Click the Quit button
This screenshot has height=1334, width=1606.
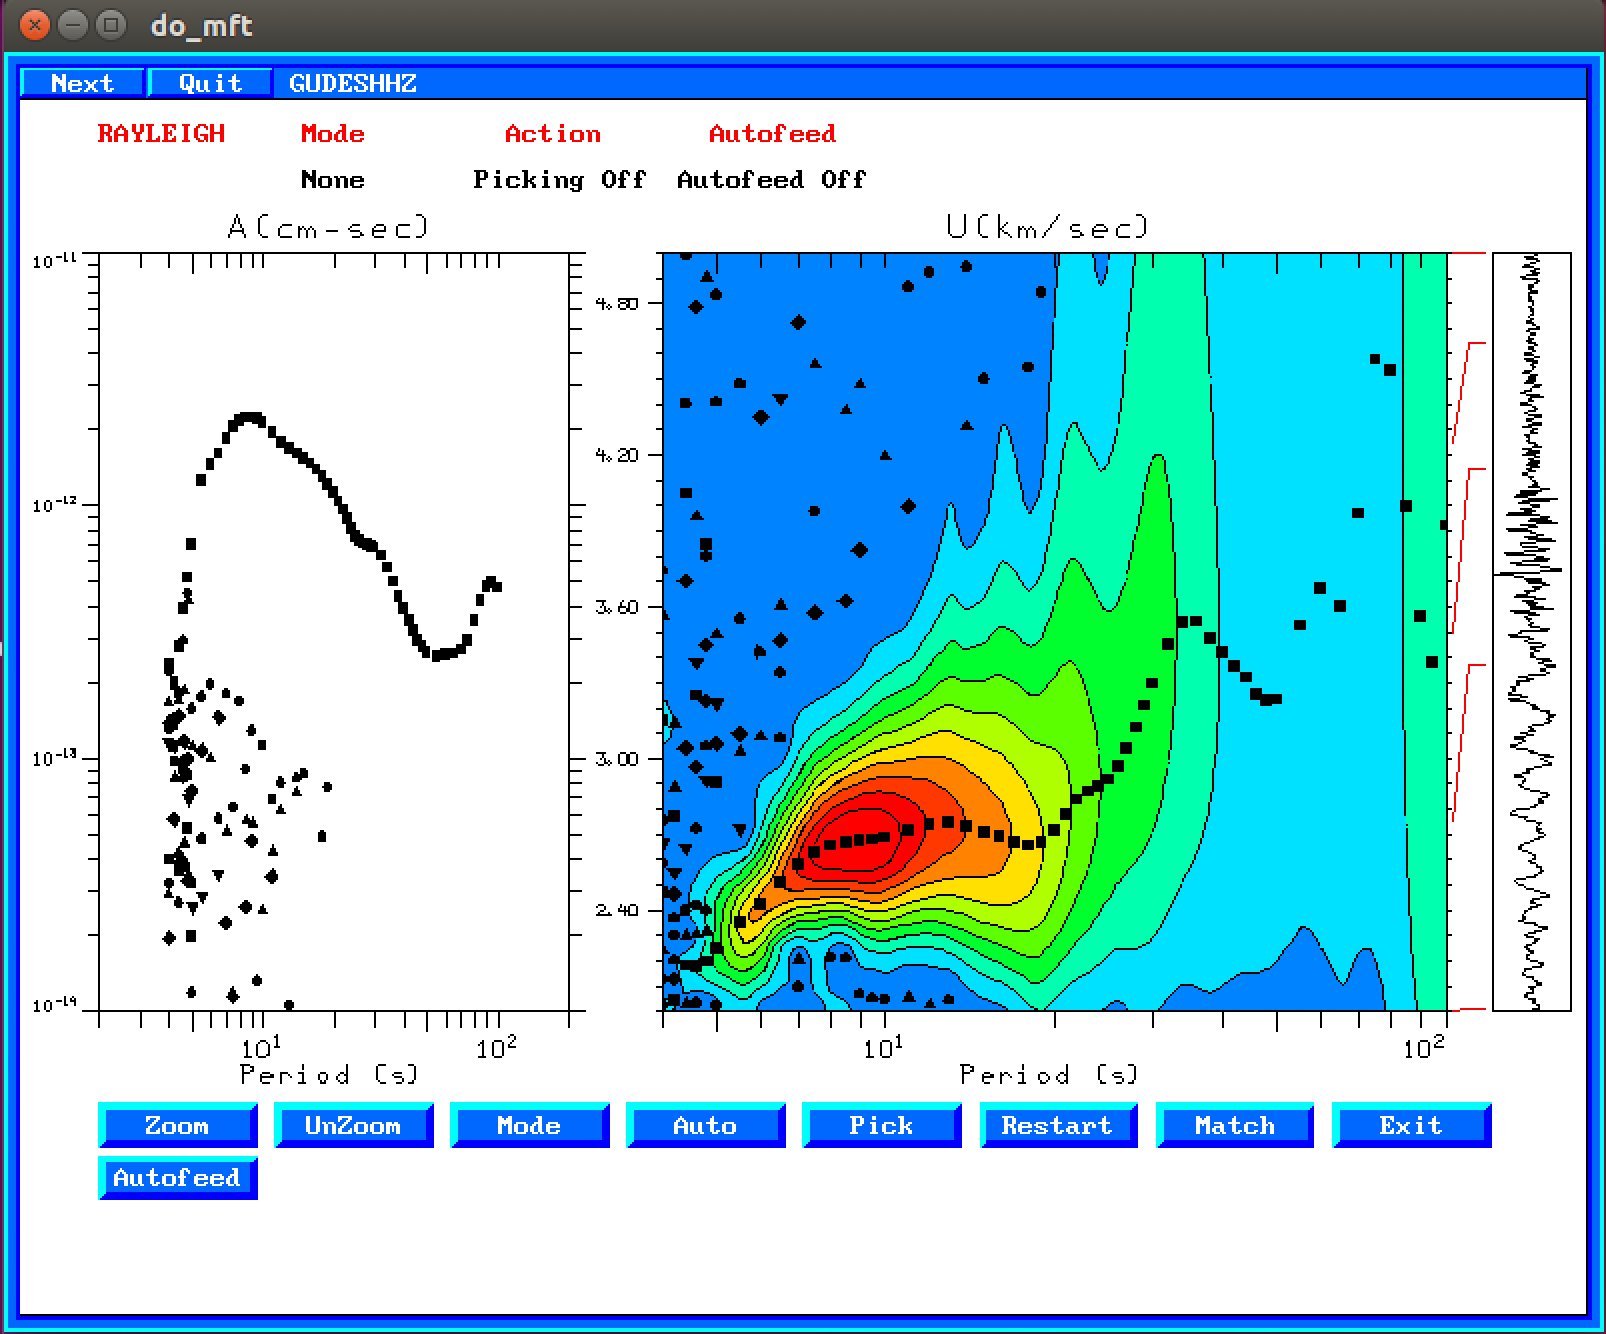tap(210, 83)
